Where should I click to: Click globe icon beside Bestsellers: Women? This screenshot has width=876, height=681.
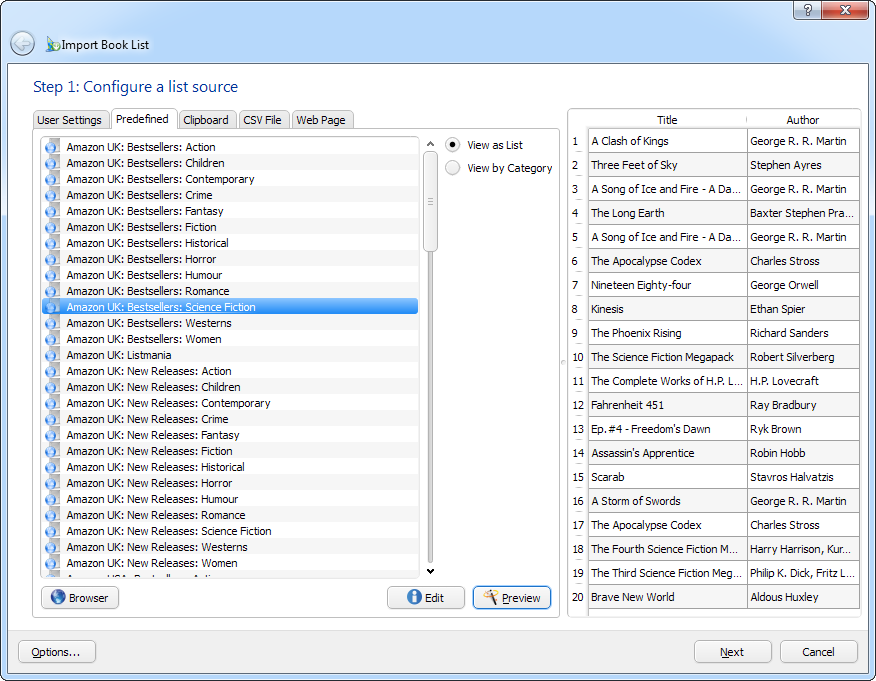pyautogui.click(x=52, y=339)
